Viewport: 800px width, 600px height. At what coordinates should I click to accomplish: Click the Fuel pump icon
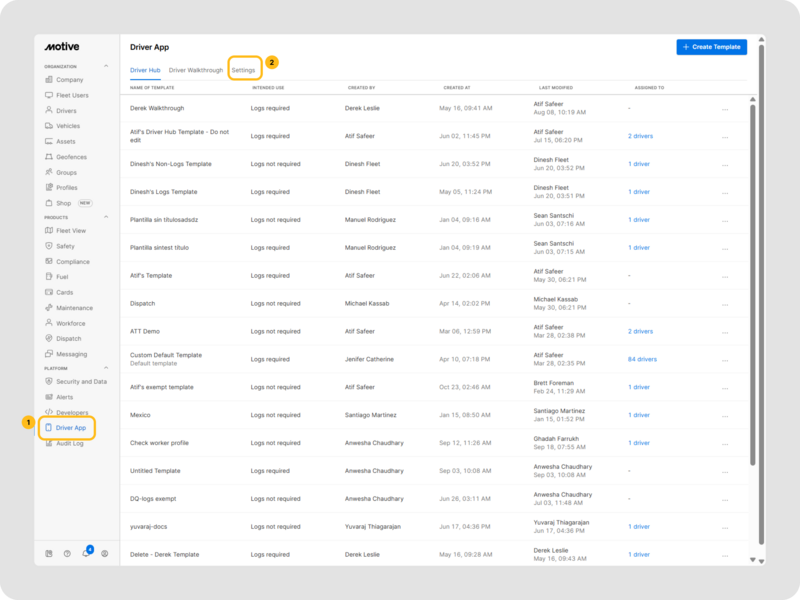pyautogui.click(x=49, y=277)
